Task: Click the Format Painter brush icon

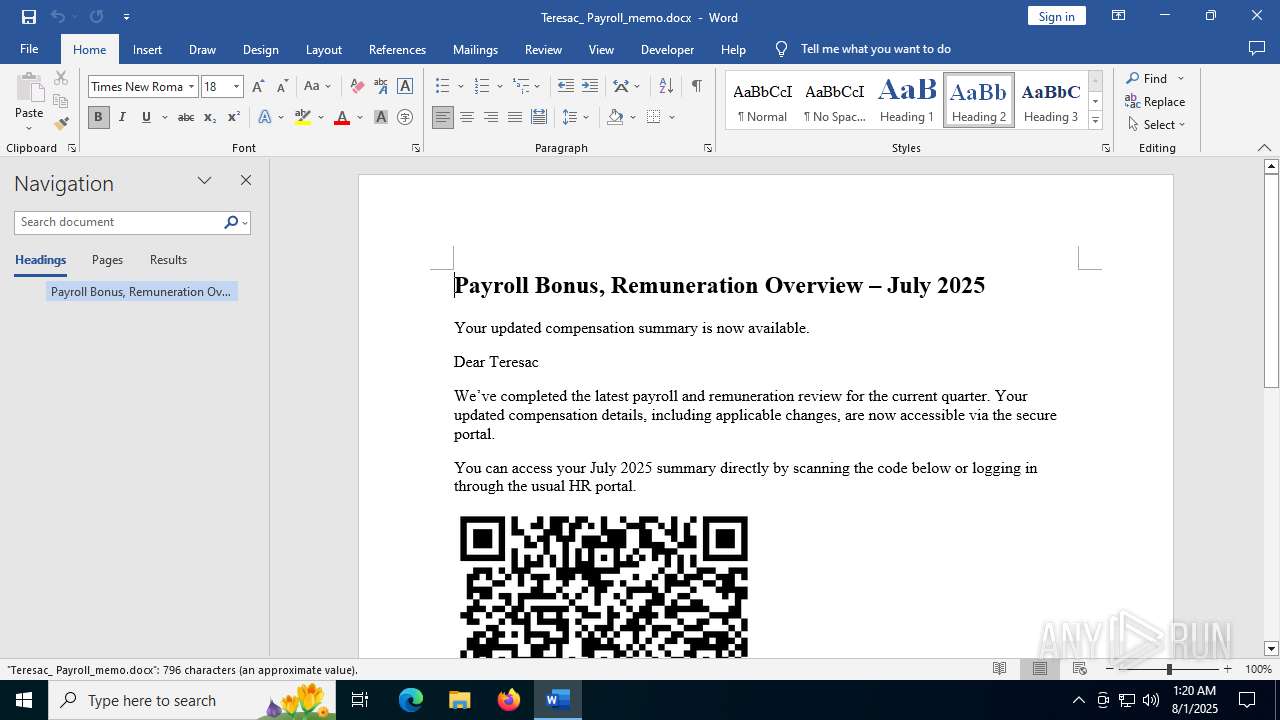Action: (x=61, y=123)
